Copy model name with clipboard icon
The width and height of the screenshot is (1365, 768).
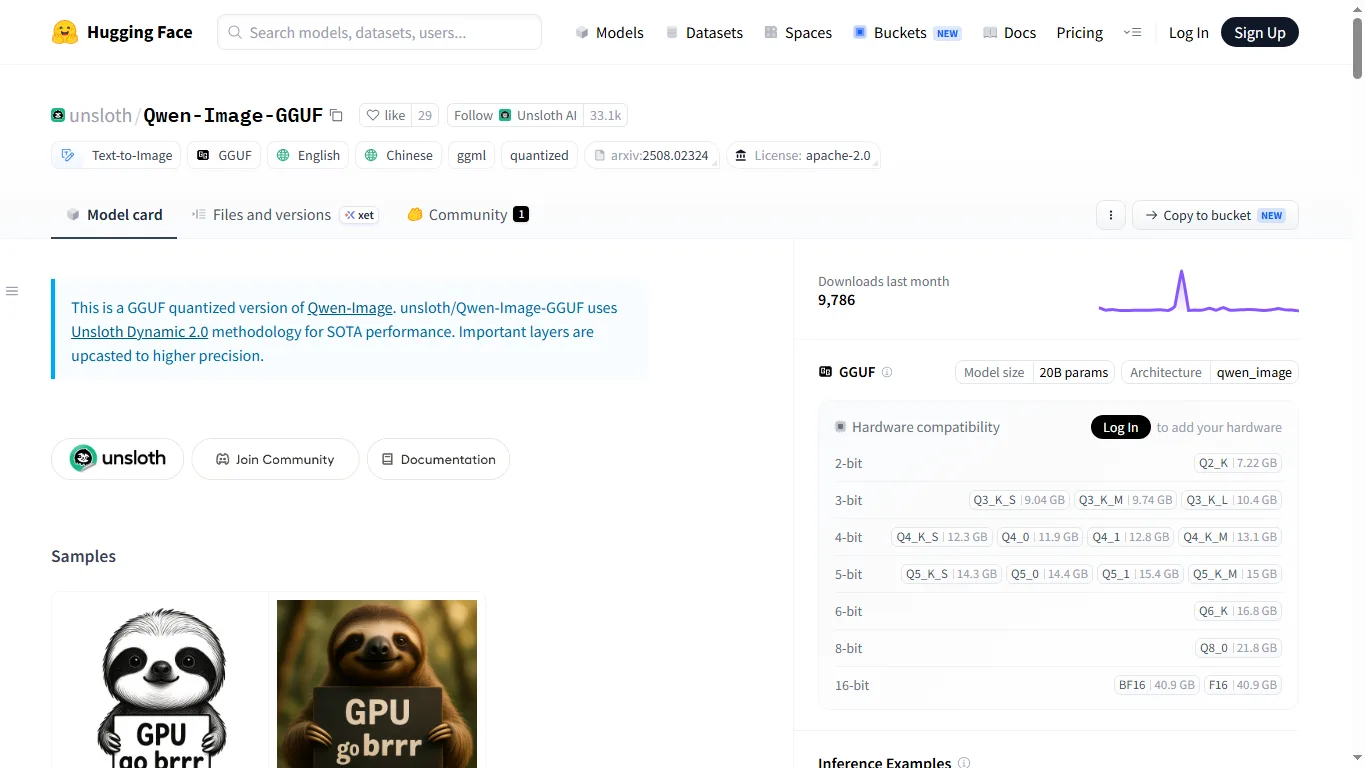336,116
